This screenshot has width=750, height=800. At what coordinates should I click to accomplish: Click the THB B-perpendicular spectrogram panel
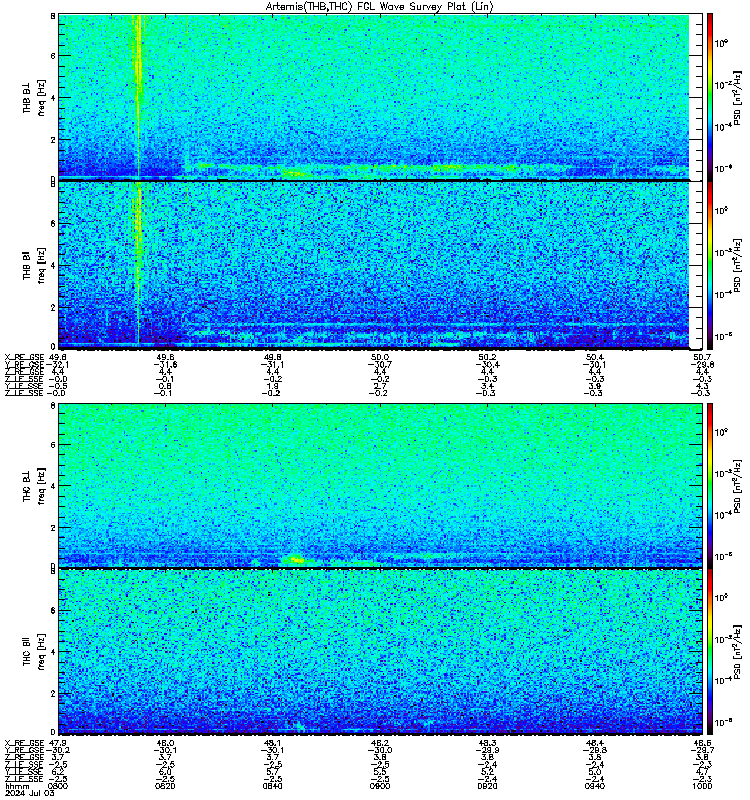coord(380,96)
